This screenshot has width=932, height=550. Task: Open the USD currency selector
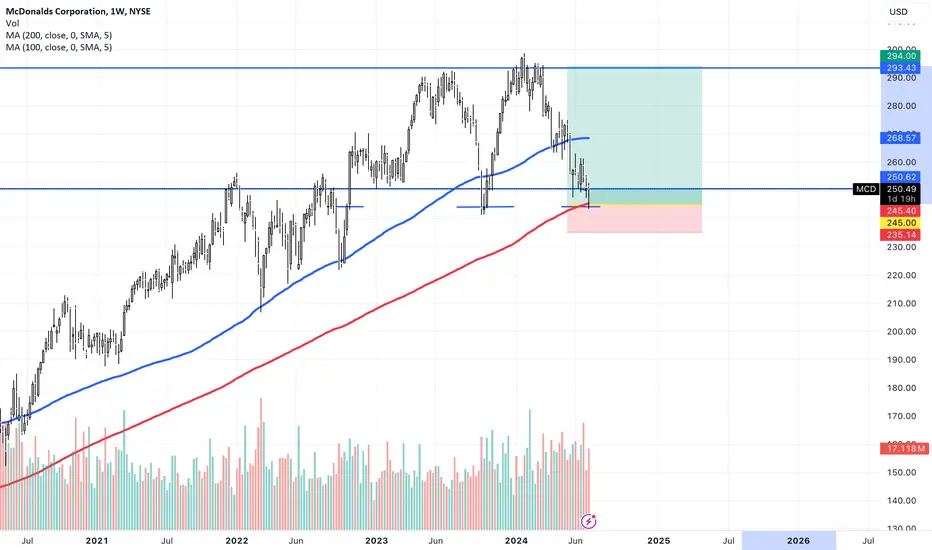coord(898,12)
